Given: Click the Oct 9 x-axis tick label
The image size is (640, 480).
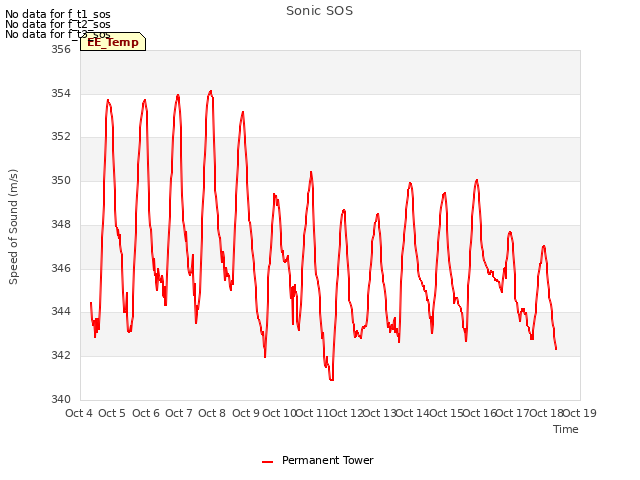Looking at the screenshot, I should (246, 413).
